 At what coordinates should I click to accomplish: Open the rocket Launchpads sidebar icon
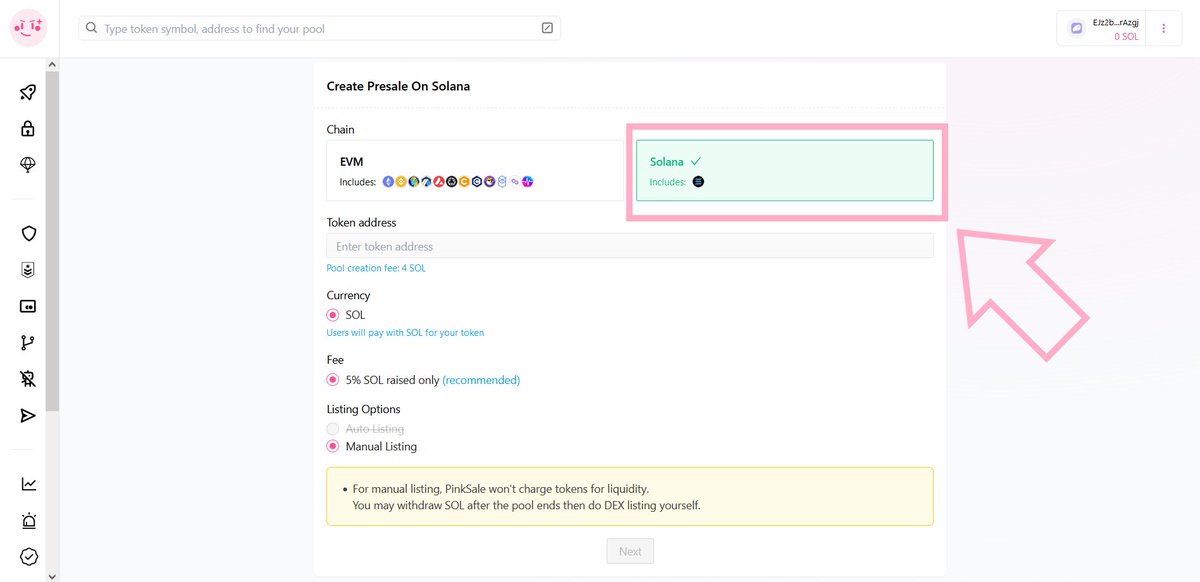pyautogui.click(x=28, y=92)
